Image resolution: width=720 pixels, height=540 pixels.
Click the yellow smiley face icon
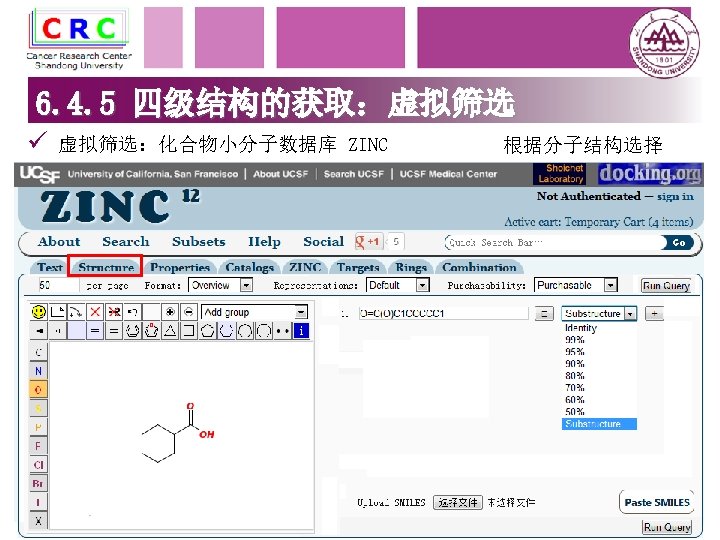[x=39, y=312]
